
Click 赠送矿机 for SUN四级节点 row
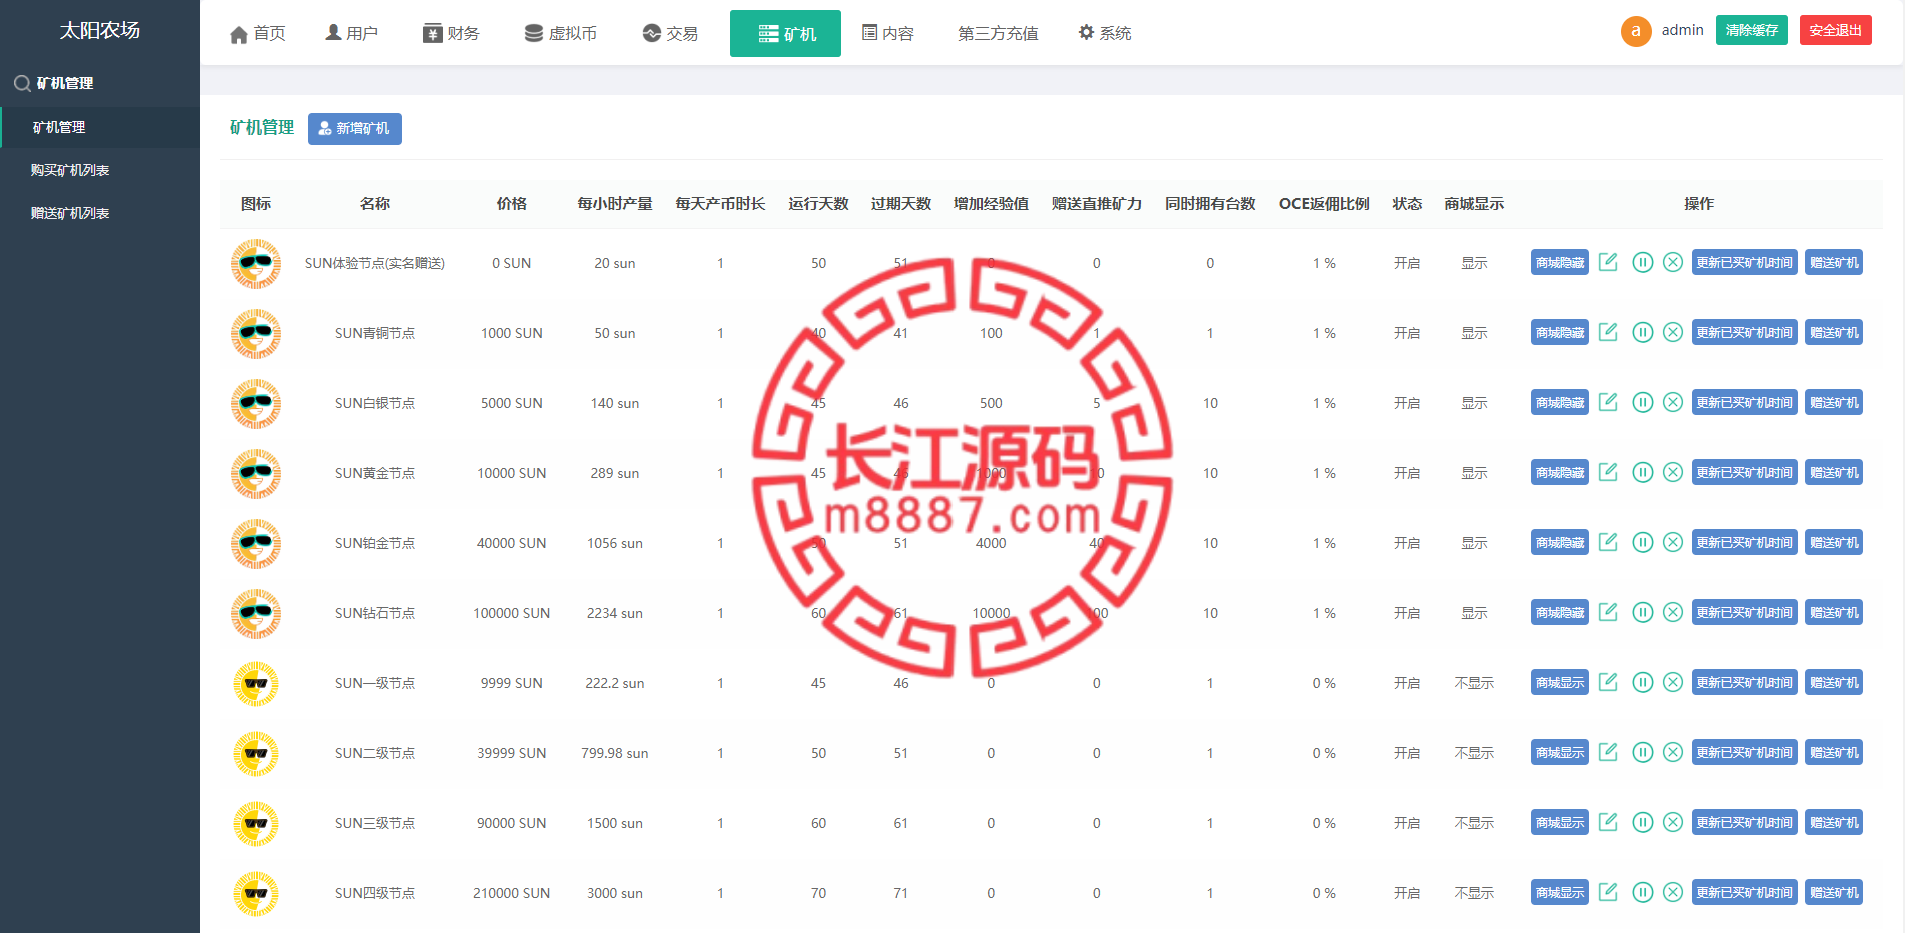pyautogui.click(x=1834, y=893)
